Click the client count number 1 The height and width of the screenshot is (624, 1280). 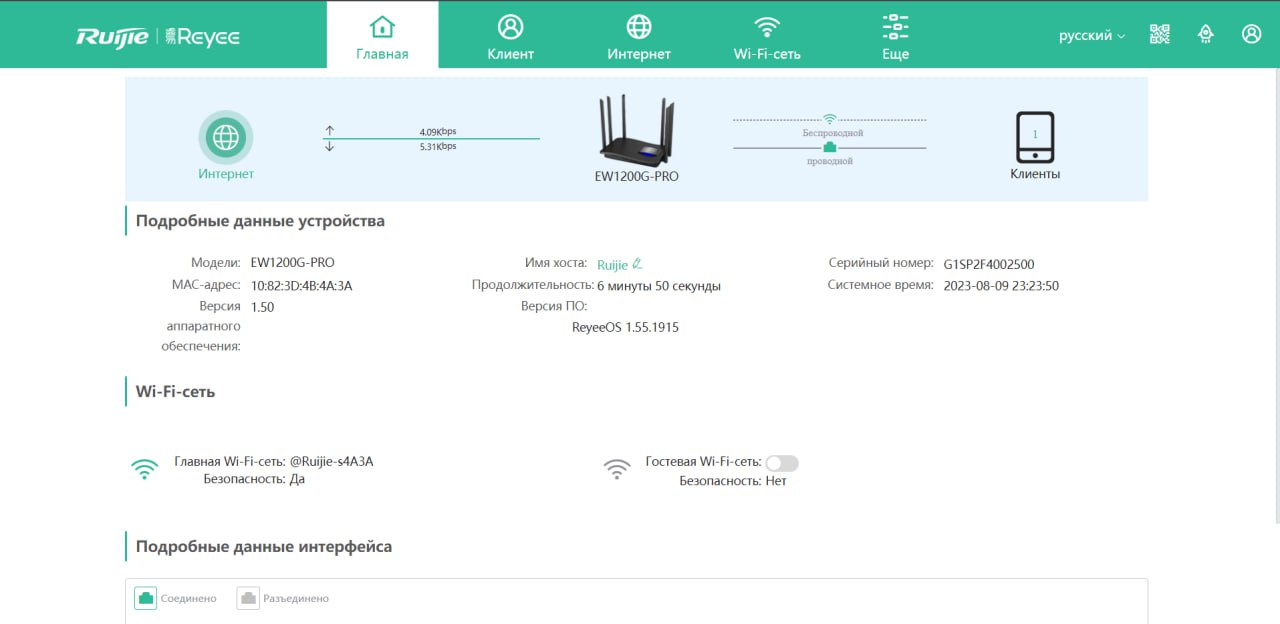[x=1035, y=134]
